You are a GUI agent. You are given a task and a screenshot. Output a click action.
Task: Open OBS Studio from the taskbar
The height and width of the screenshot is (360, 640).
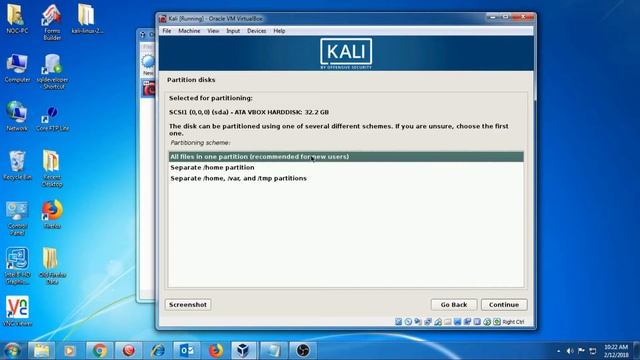[303, 351]
